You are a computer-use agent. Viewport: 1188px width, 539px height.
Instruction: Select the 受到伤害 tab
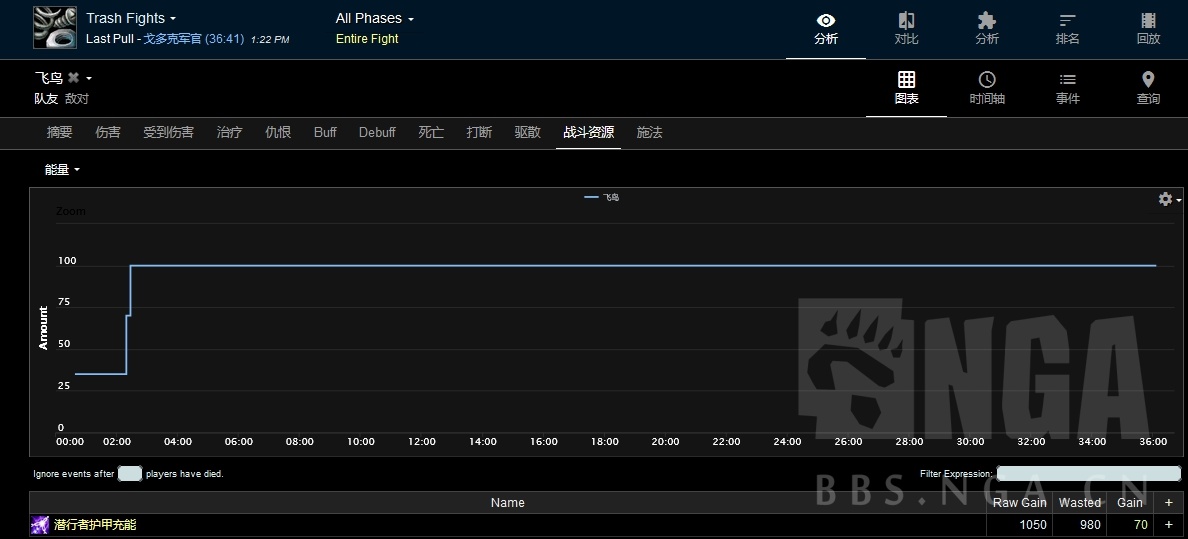168,133
